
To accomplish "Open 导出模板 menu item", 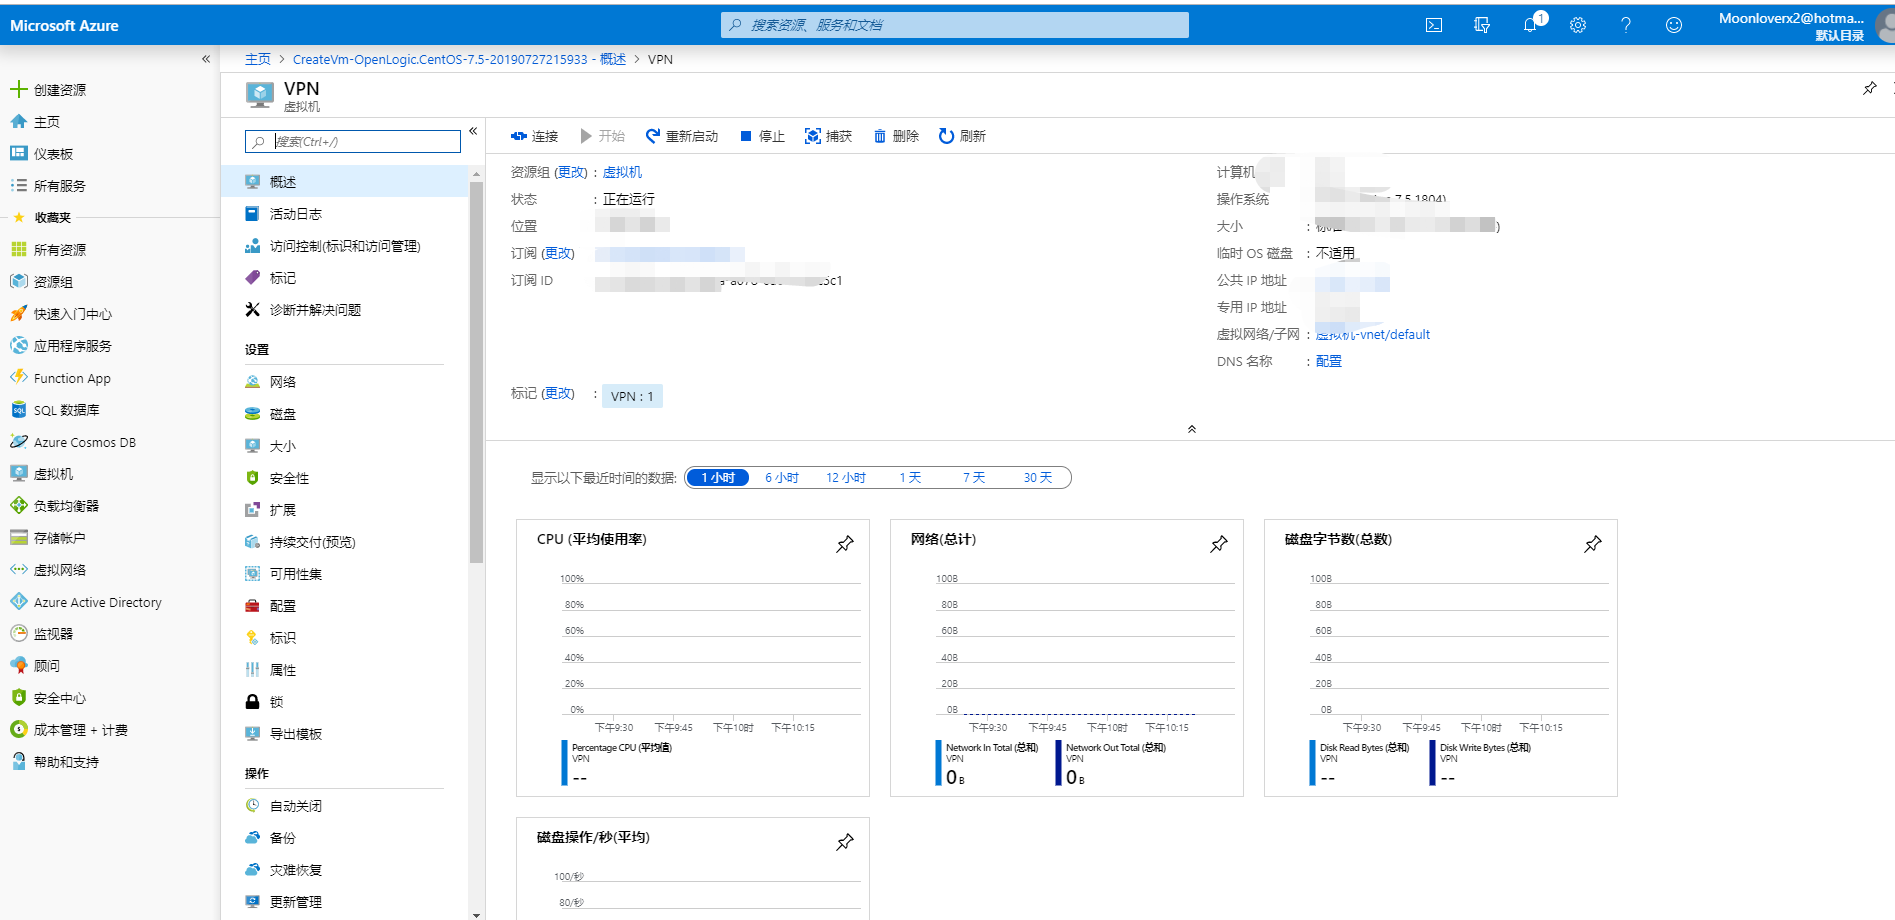I will pyautogui.click(x=345, y=734).
